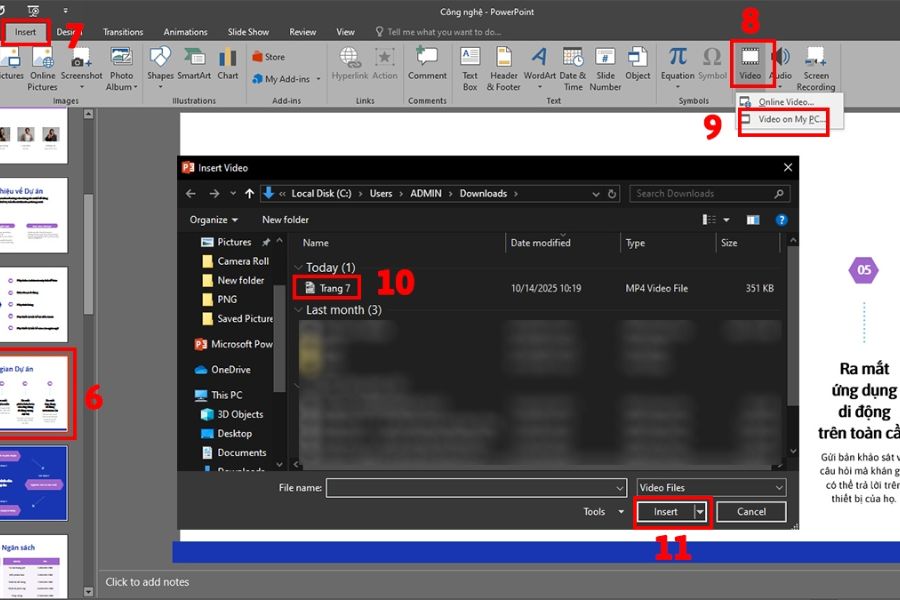Click the Equation pi icon
Image resolution: width=900 pixels, height=600 pixels.
pyautogui.click(x=677, y=56)
